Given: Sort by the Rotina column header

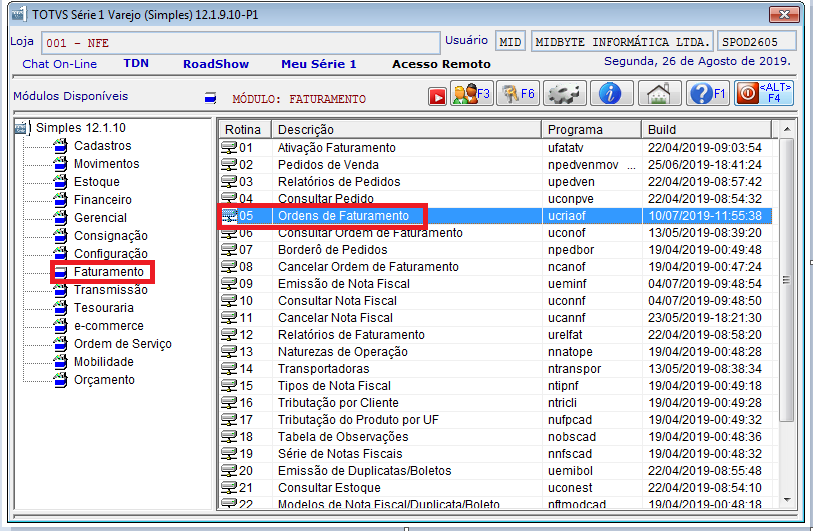Looking at the screenshot, I should coord(245,130).
